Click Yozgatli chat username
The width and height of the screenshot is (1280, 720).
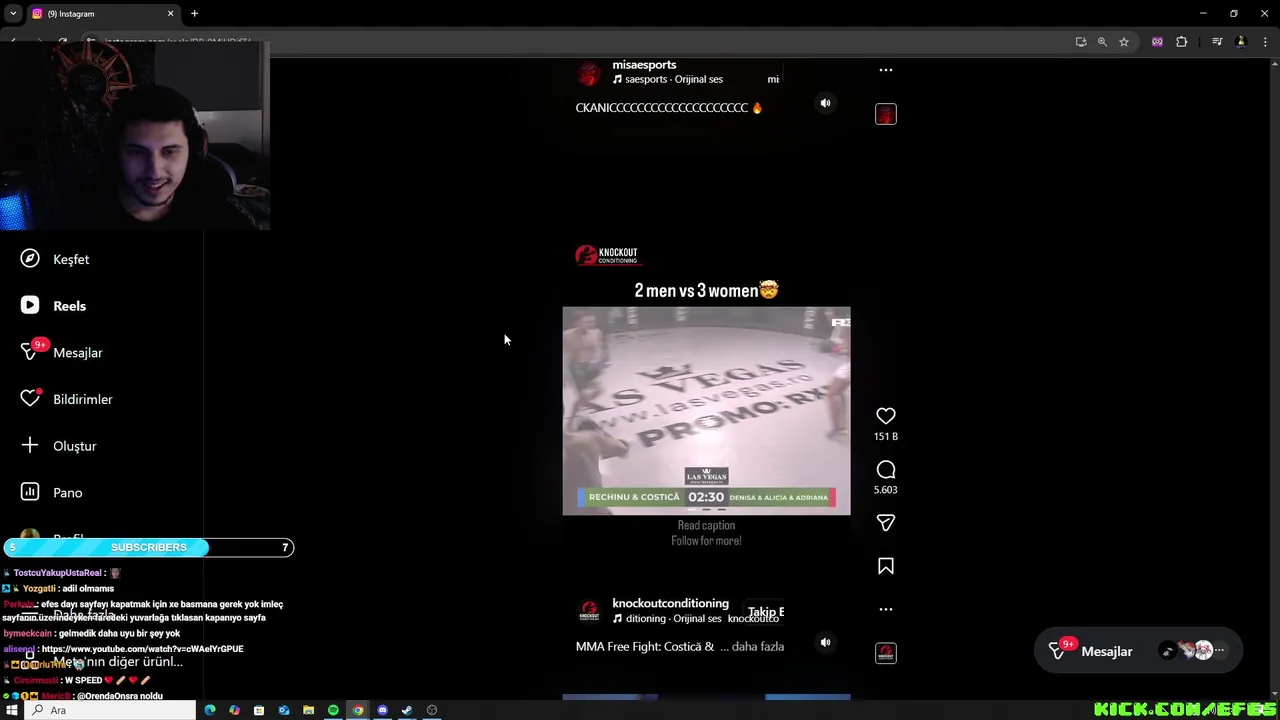tap(39, 589)
